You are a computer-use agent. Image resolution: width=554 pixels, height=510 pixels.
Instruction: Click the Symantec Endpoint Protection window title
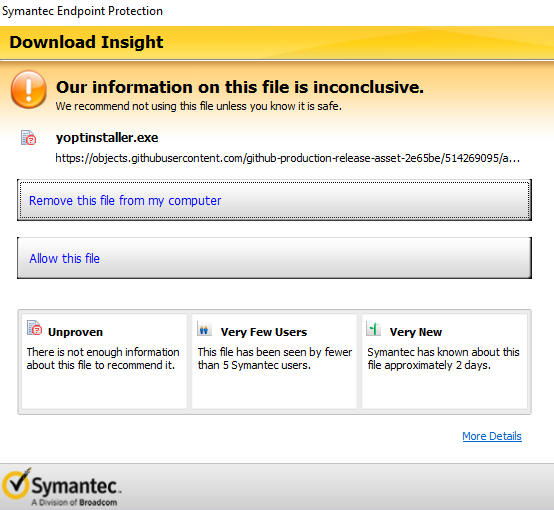click(x=82, y=11)
